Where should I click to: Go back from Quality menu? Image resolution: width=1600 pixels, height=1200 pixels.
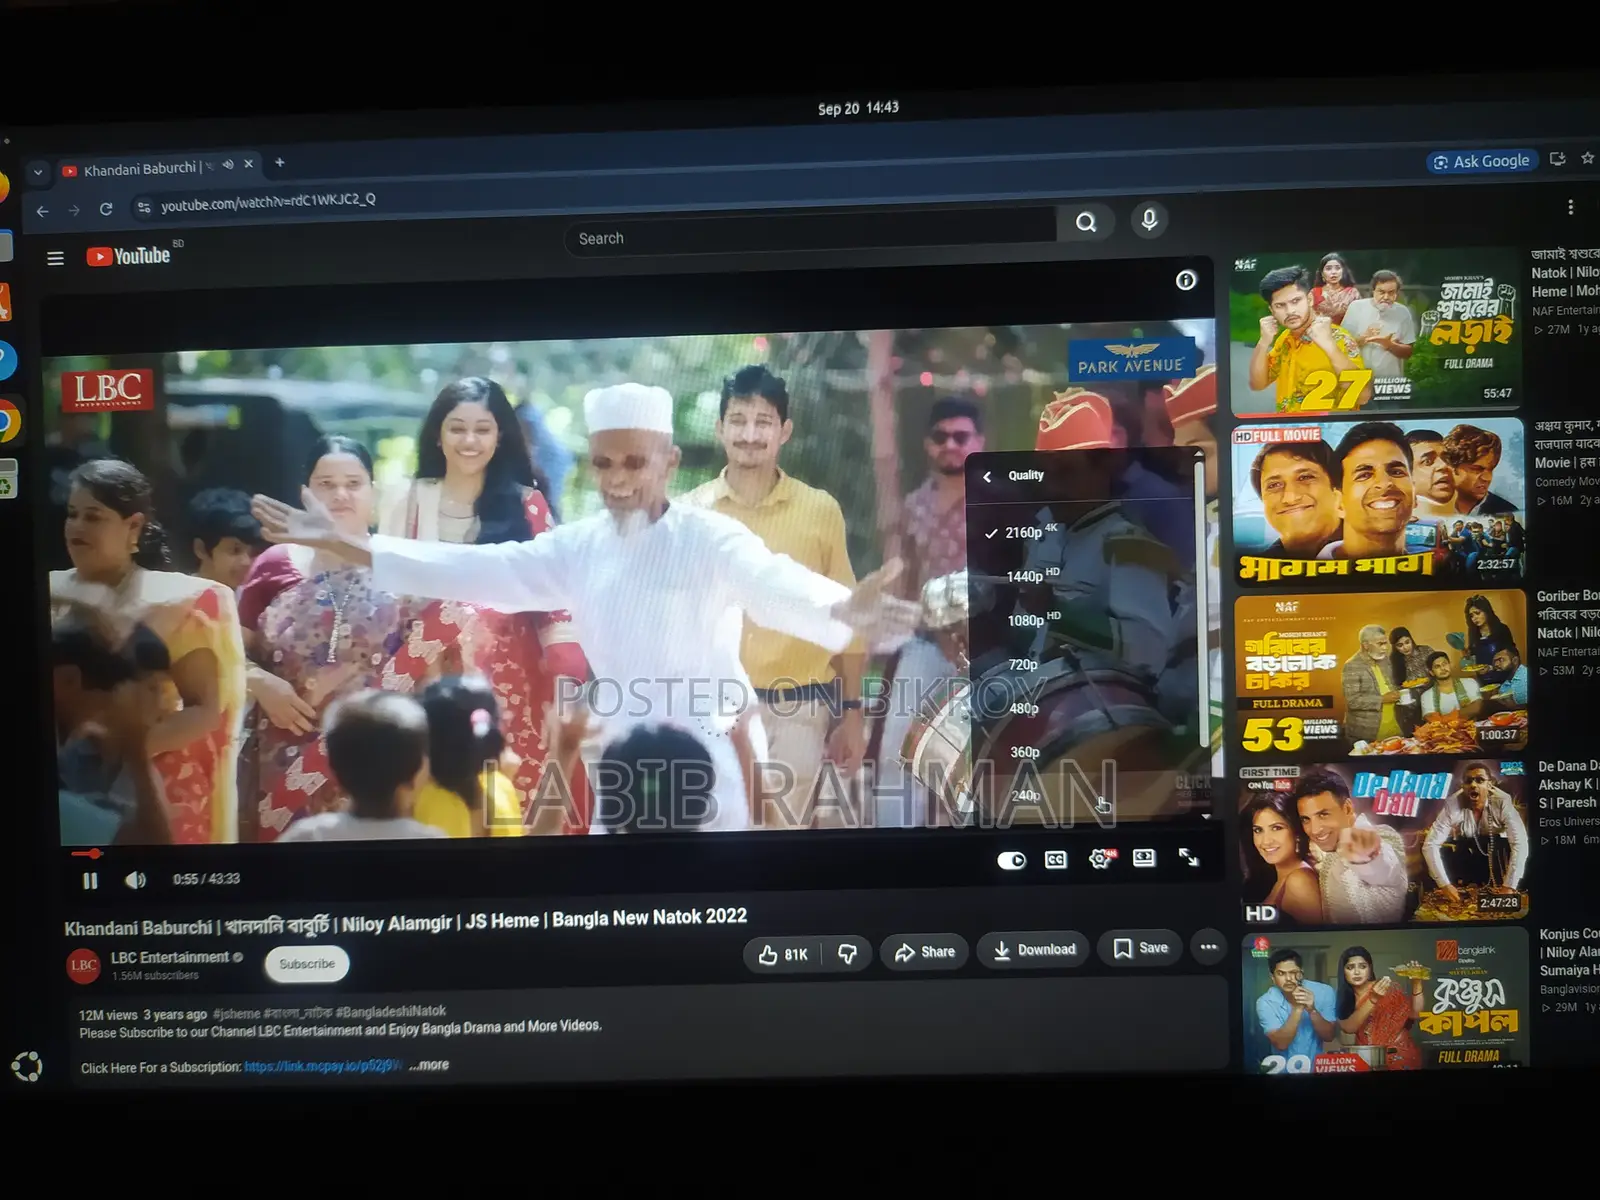pos(987,476)
